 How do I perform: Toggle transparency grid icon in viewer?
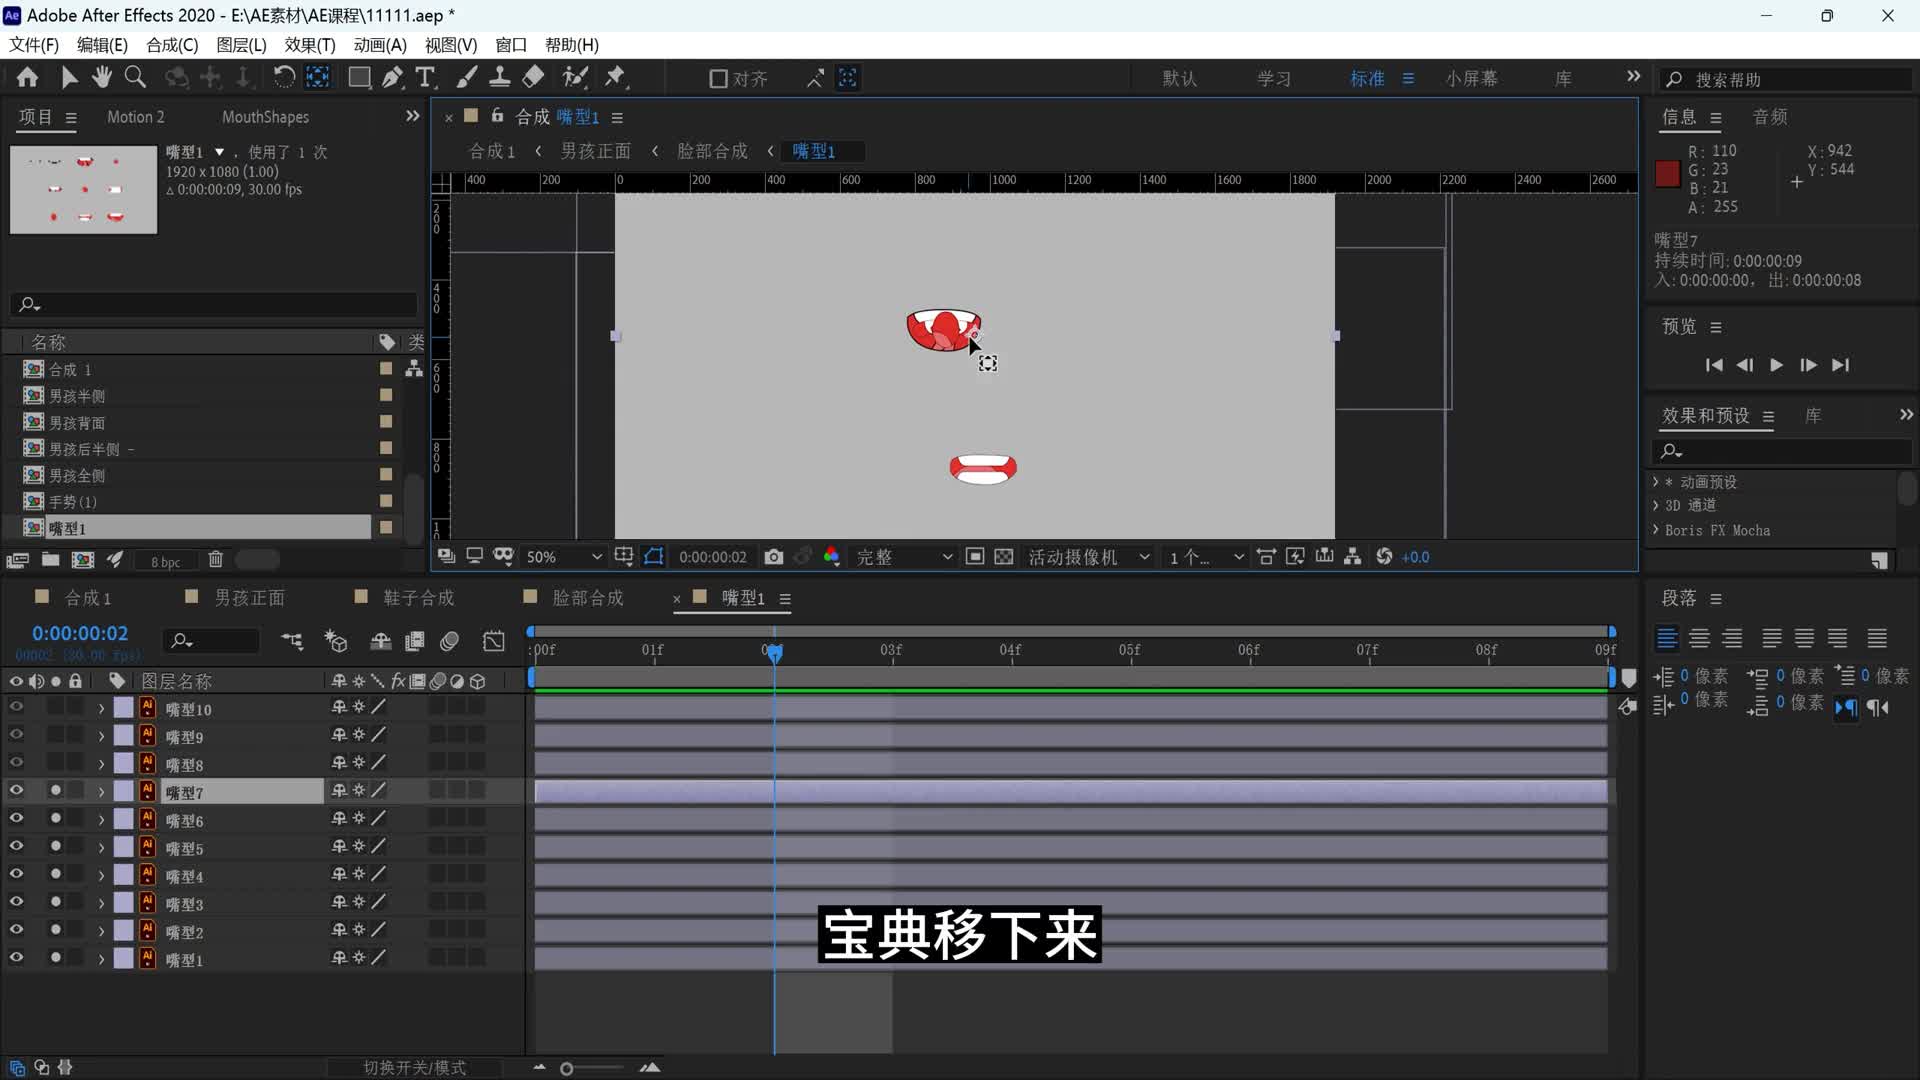point(1004,557)
